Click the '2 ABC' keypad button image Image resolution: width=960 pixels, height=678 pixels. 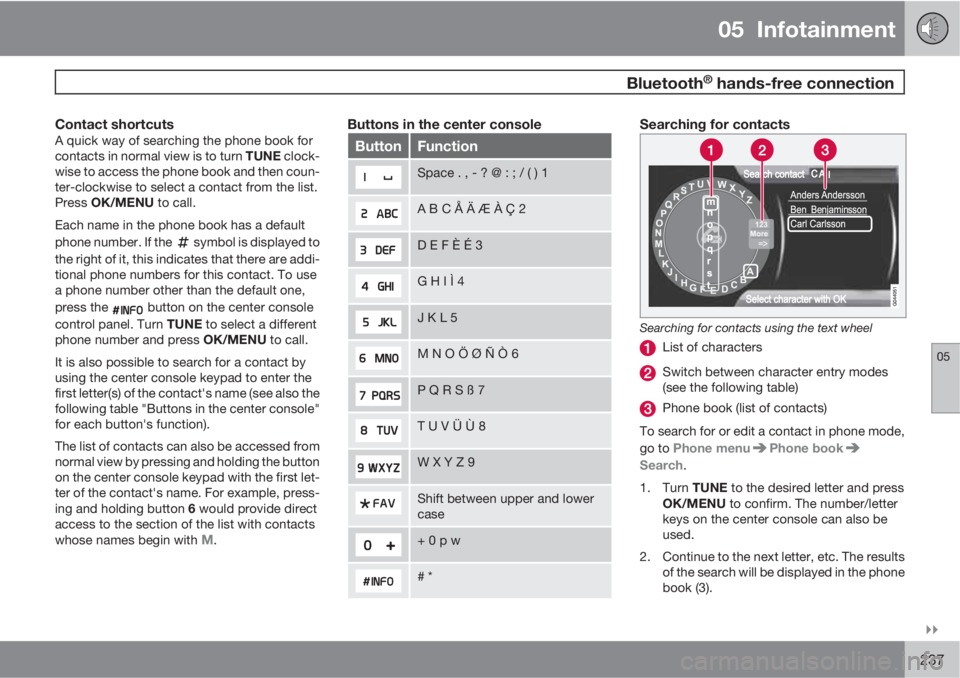click(x=378, y=214)
